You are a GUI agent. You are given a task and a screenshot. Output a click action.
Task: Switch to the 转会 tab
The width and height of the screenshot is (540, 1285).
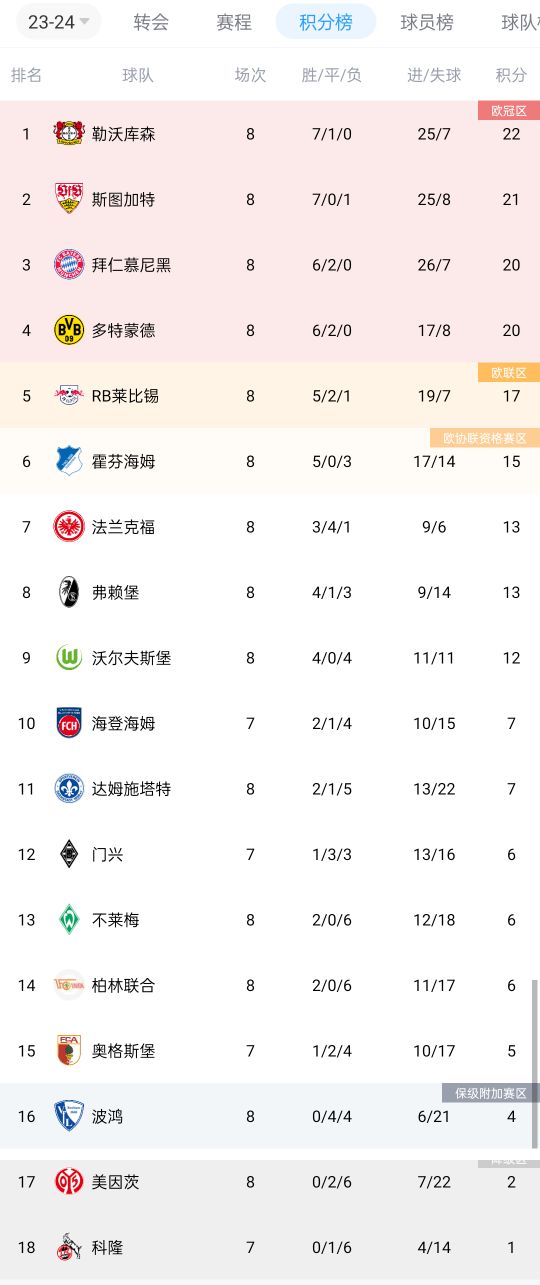tap(151, 22)
